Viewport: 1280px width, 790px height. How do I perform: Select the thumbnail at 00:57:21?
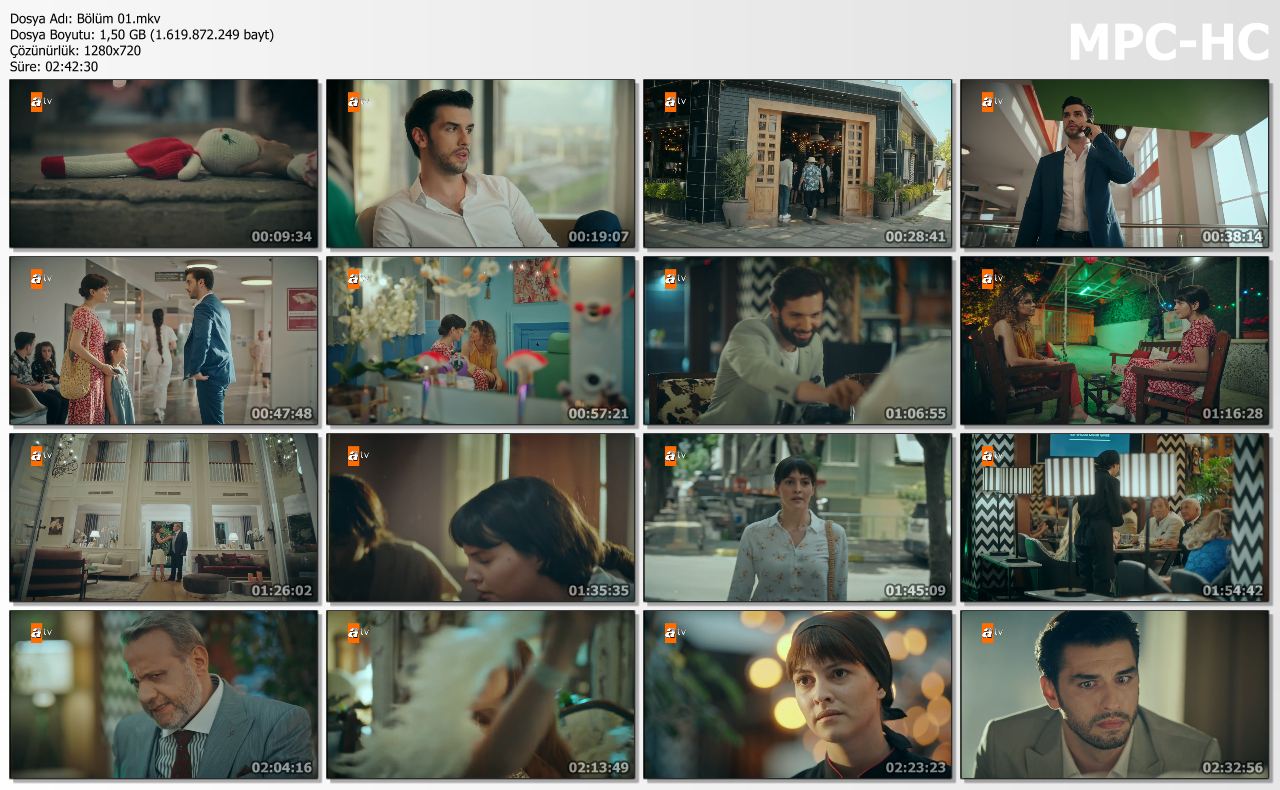481,341
